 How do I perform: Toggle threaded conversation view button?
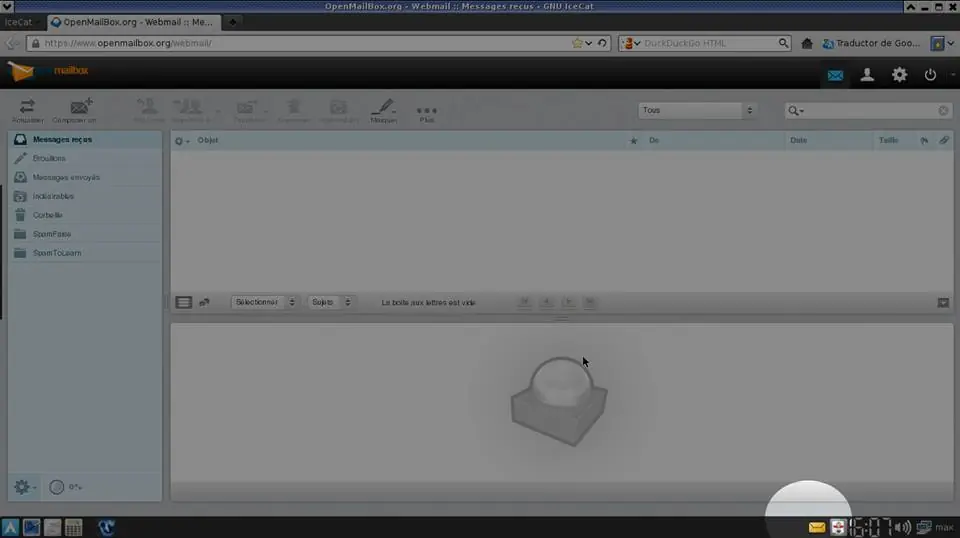point(204,302)
